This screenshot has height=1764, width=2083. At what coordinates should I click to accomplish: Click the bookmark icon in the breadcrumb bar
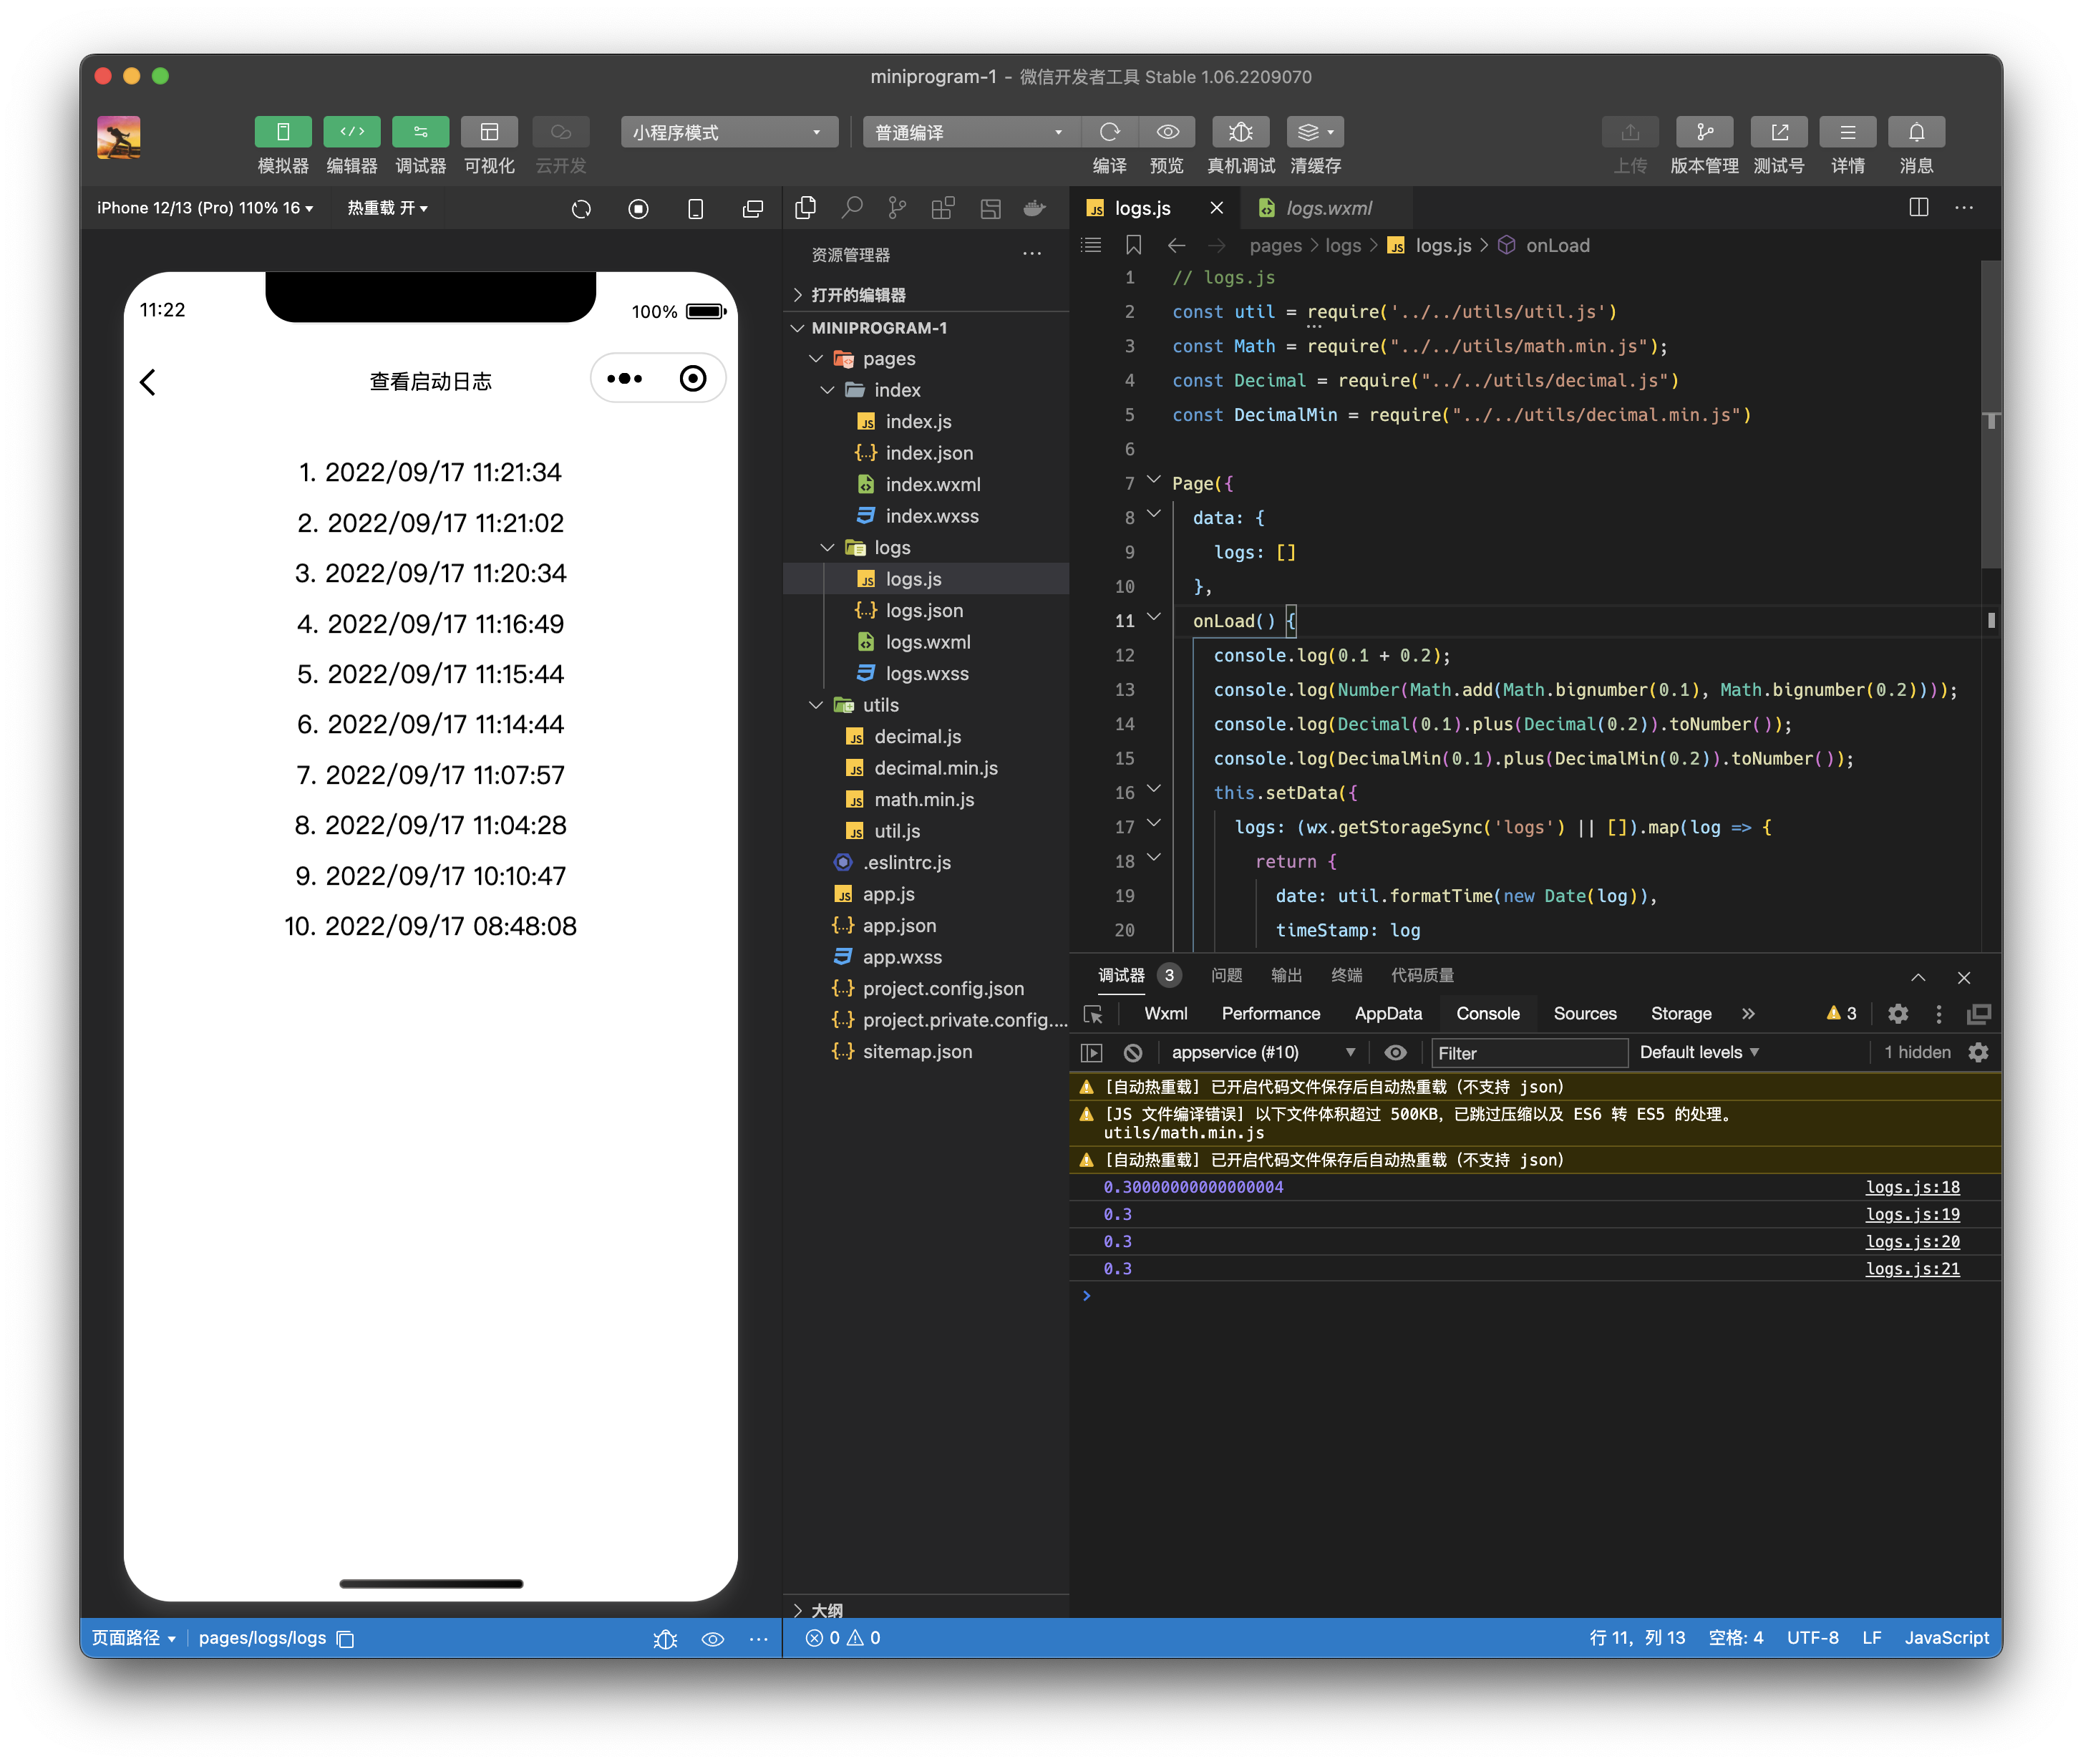click(1133, 245)
